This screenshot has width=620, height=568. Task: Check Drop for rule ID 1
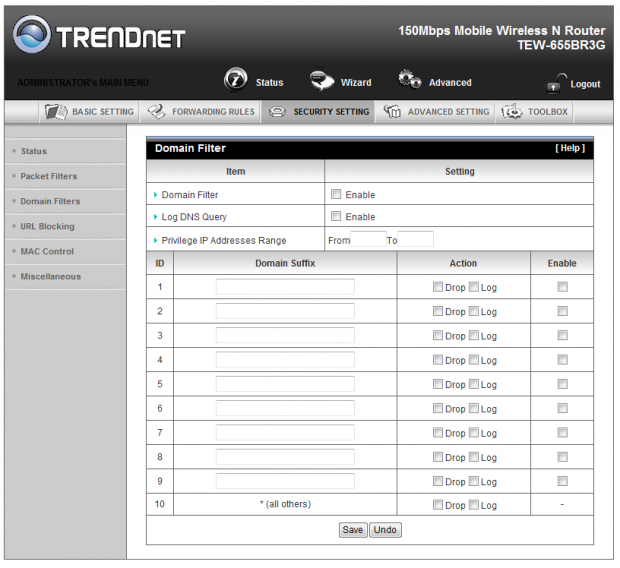438,287
